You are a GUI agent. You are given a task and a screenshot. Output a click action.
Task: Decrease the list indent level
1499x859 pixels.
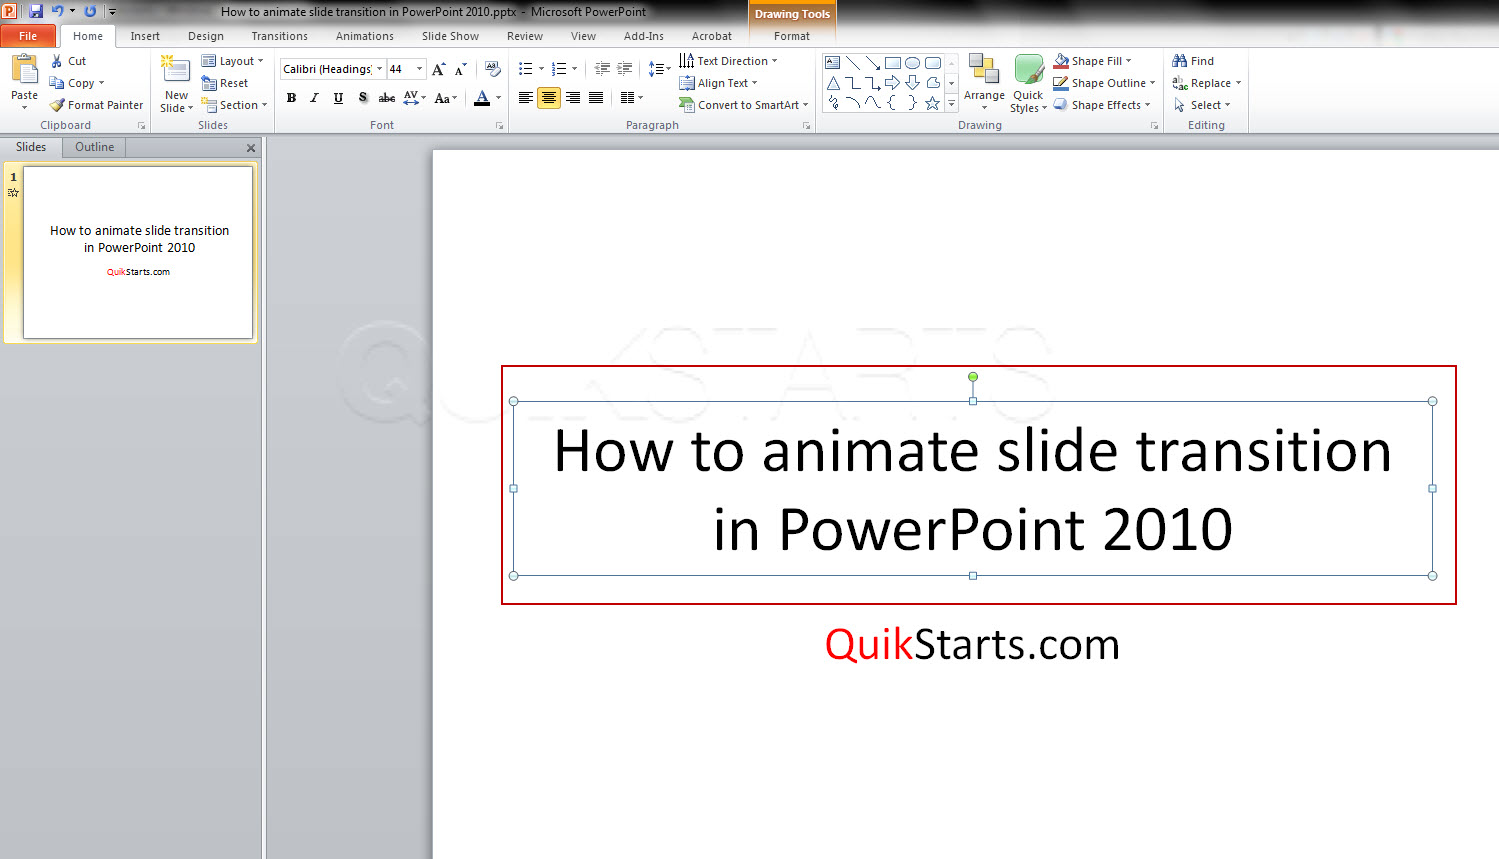coord(602,69)
